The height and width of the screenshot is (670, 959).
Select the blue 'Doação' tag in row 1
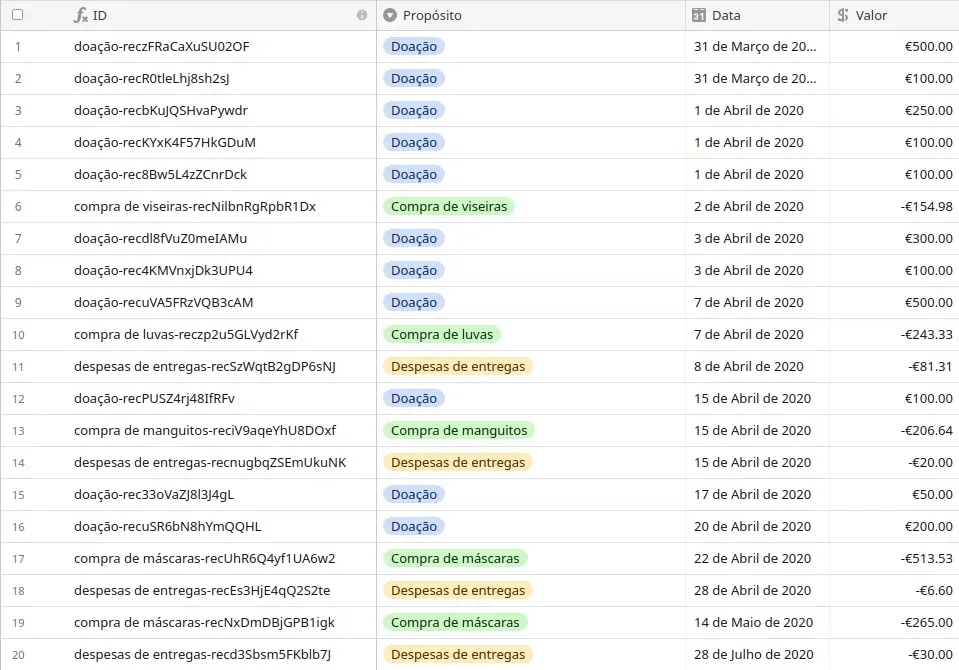(414, 46)
